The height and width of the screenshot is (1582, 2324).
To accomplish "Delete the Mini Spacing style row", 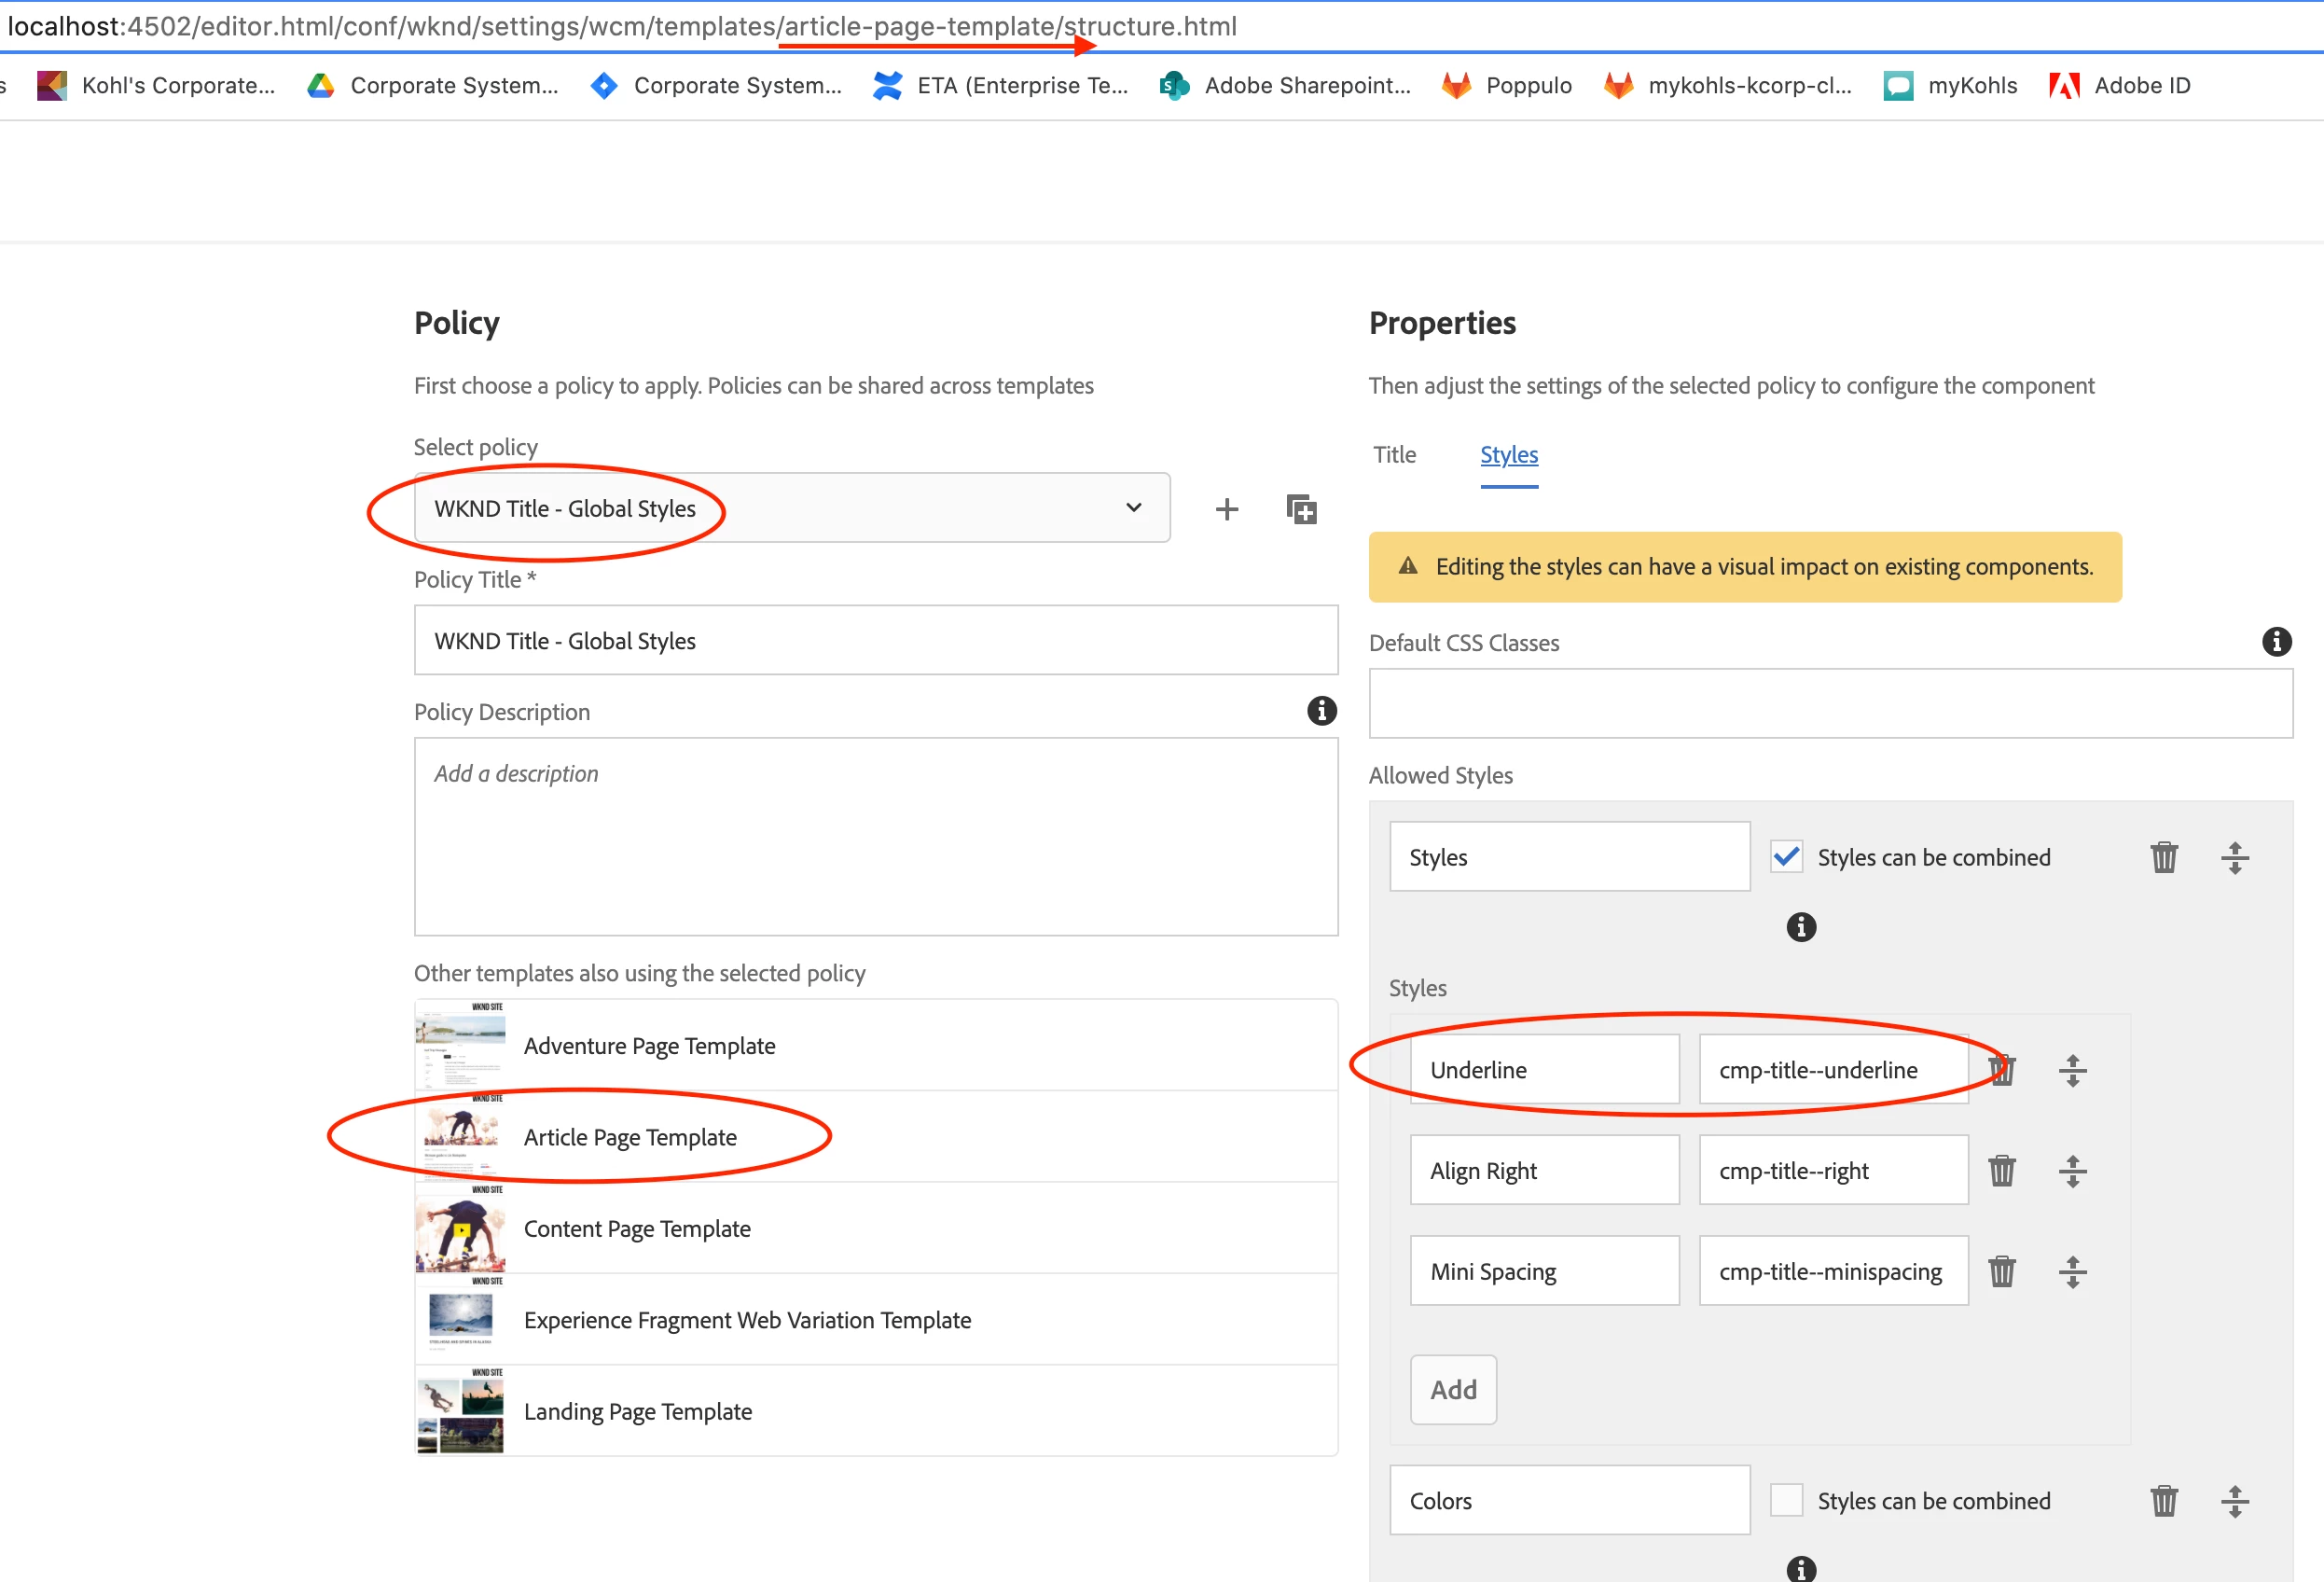I will 2001,1271.
